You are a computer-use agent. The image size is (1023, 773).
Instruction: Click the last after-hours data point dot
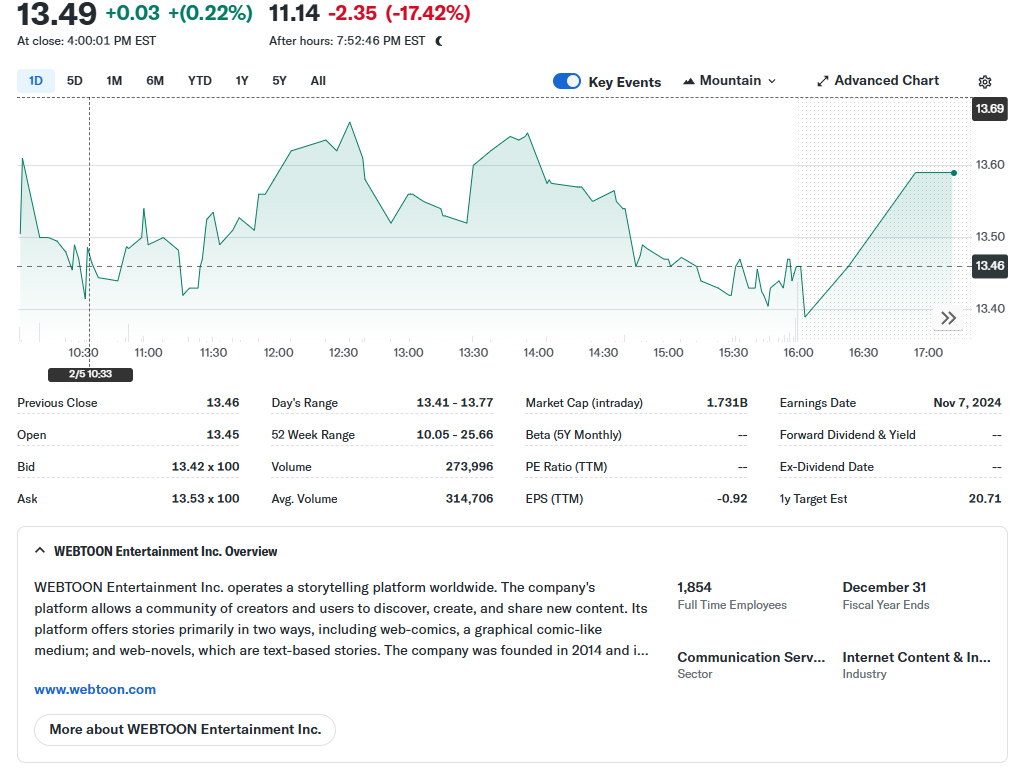954,173
